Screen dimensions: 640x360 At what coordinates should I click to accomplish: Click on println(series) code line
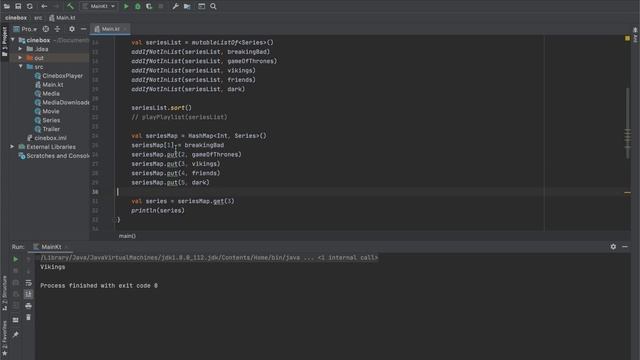tap(158, 211)
